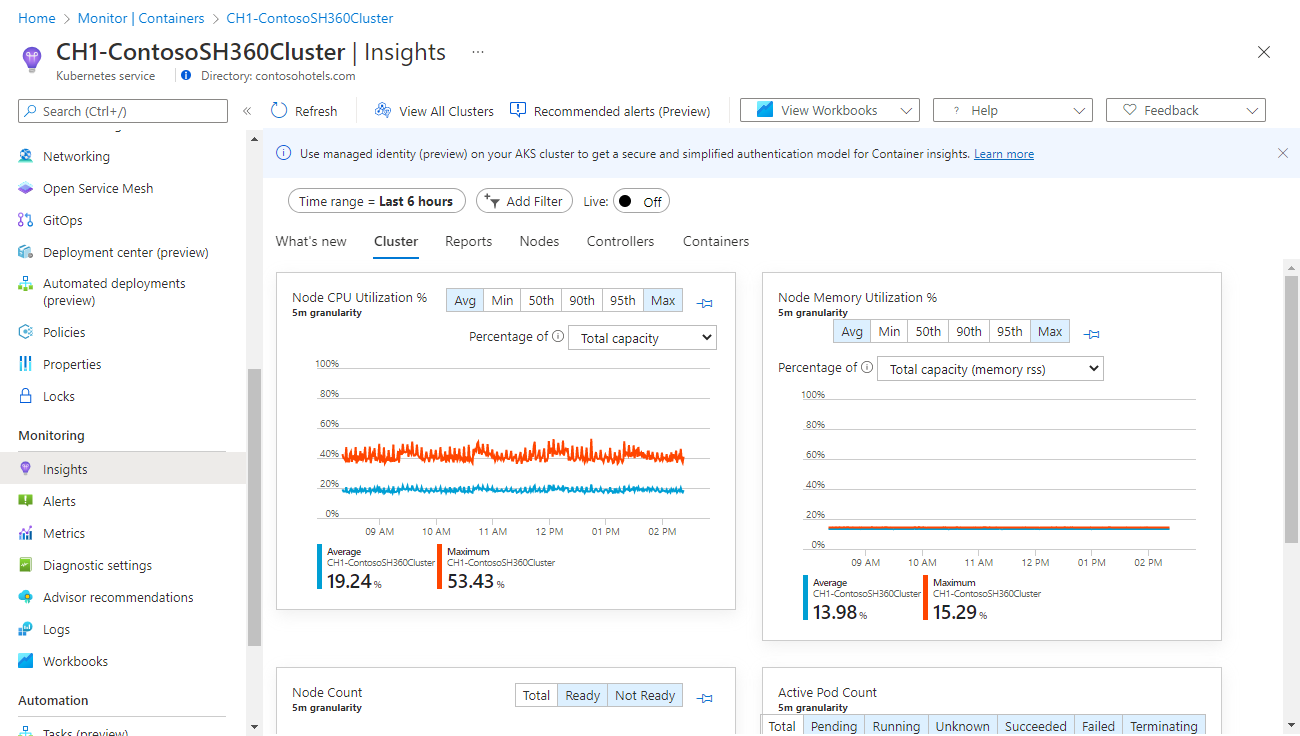Image resolution: width=1300 pixels, height=736 pixels.
Task: Click the Add Filter button
Action: pos(525,201)
